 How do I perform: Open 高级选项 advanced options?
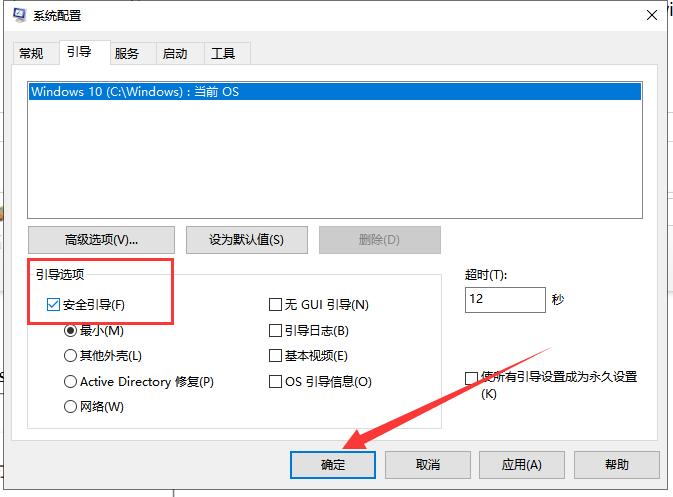[x=101, y=240]
